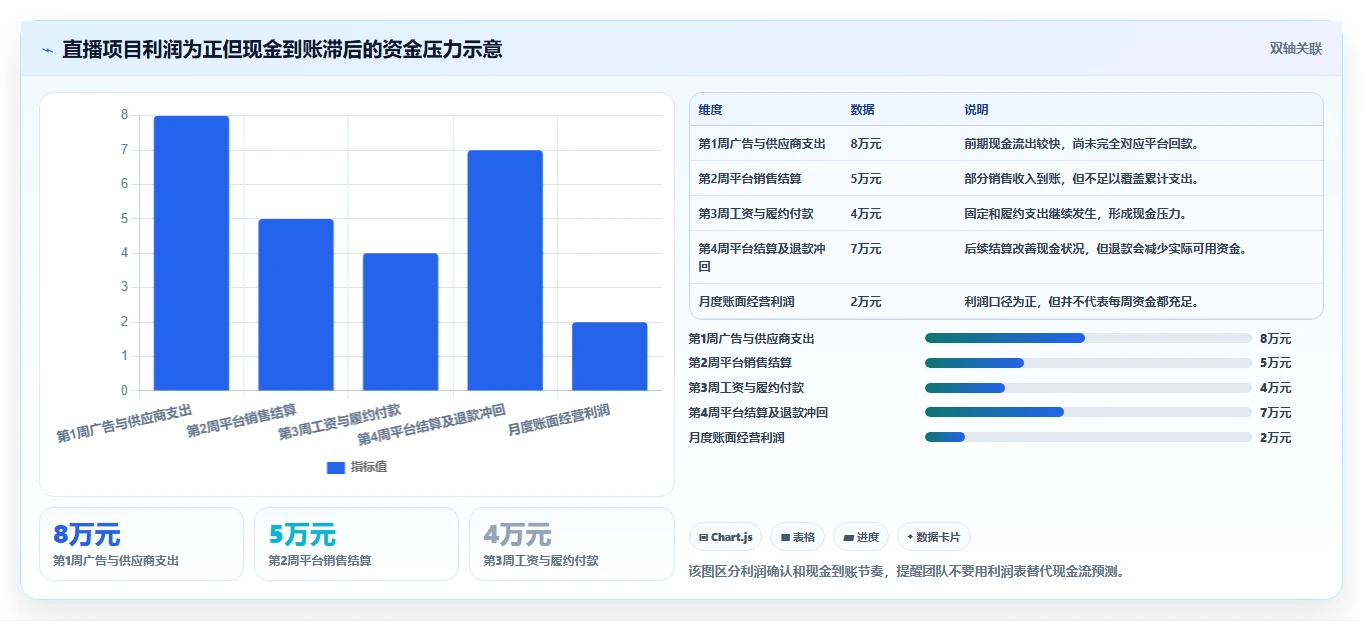Click the y-axis tick label 0
The width and height of the screenshot is (1363, 621).
[125, 390]
